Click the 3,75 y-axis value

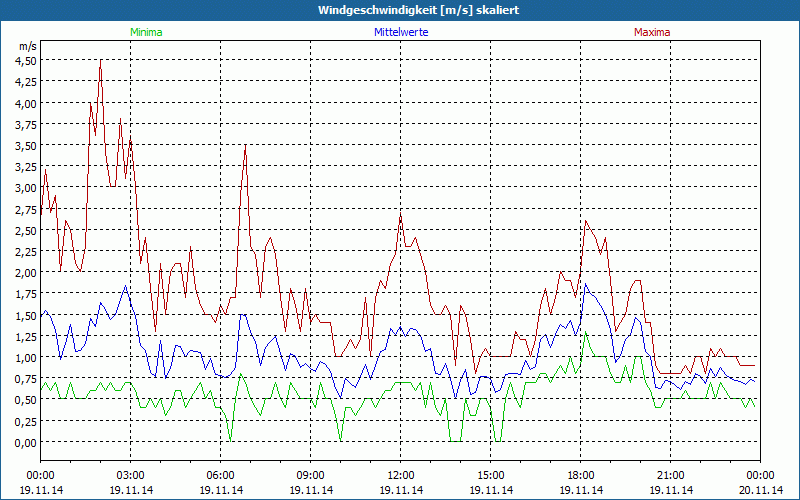pyautogui.click(x=26, y=124)
